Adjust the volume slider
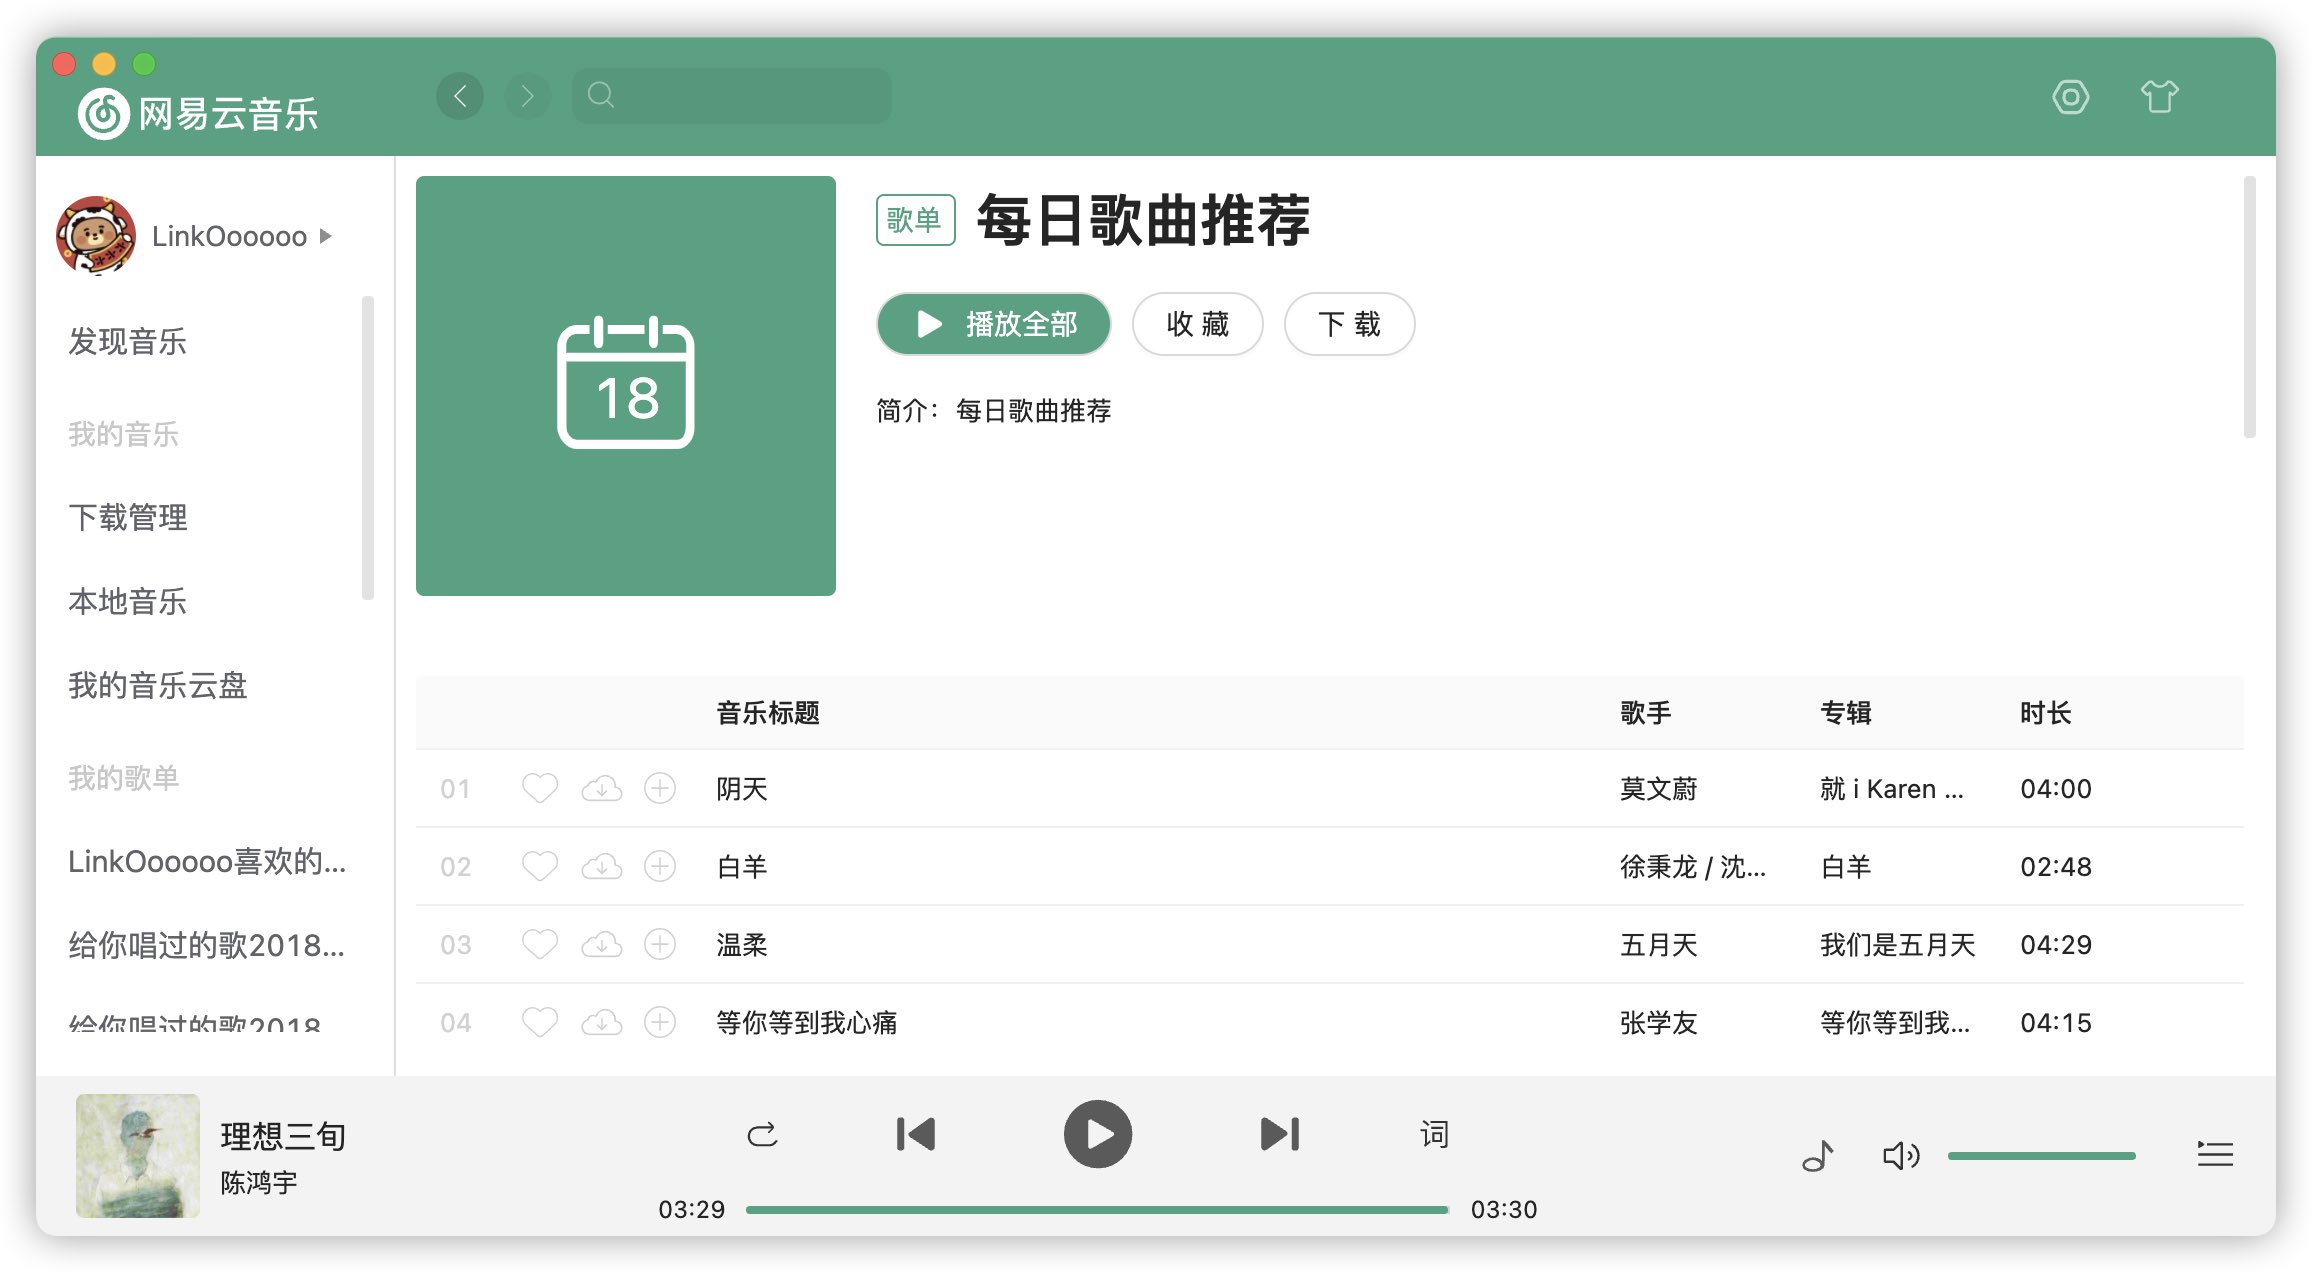Viewport: 2312px width, 1272px height. tap(2042, 1156)
